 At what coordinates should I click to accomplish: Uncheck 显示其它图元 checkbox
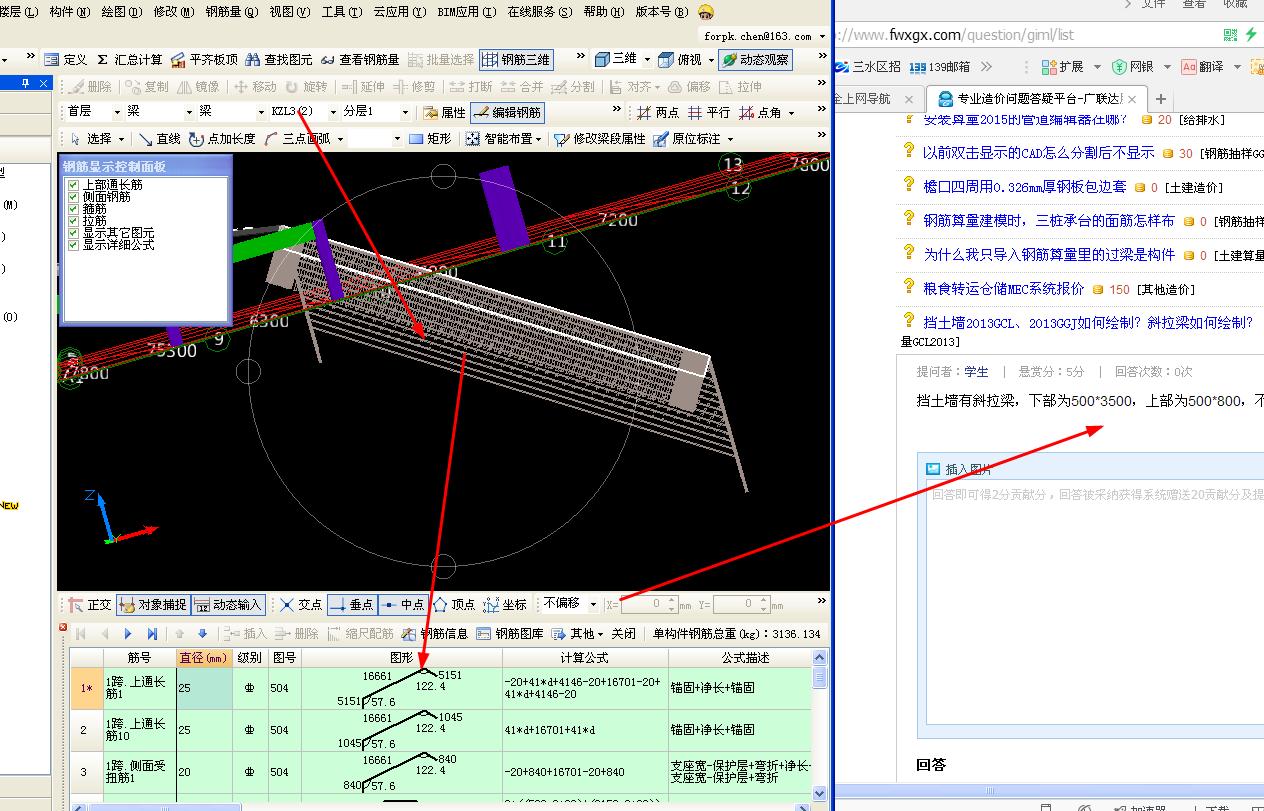pyautogui.click(x=72, y=233)
